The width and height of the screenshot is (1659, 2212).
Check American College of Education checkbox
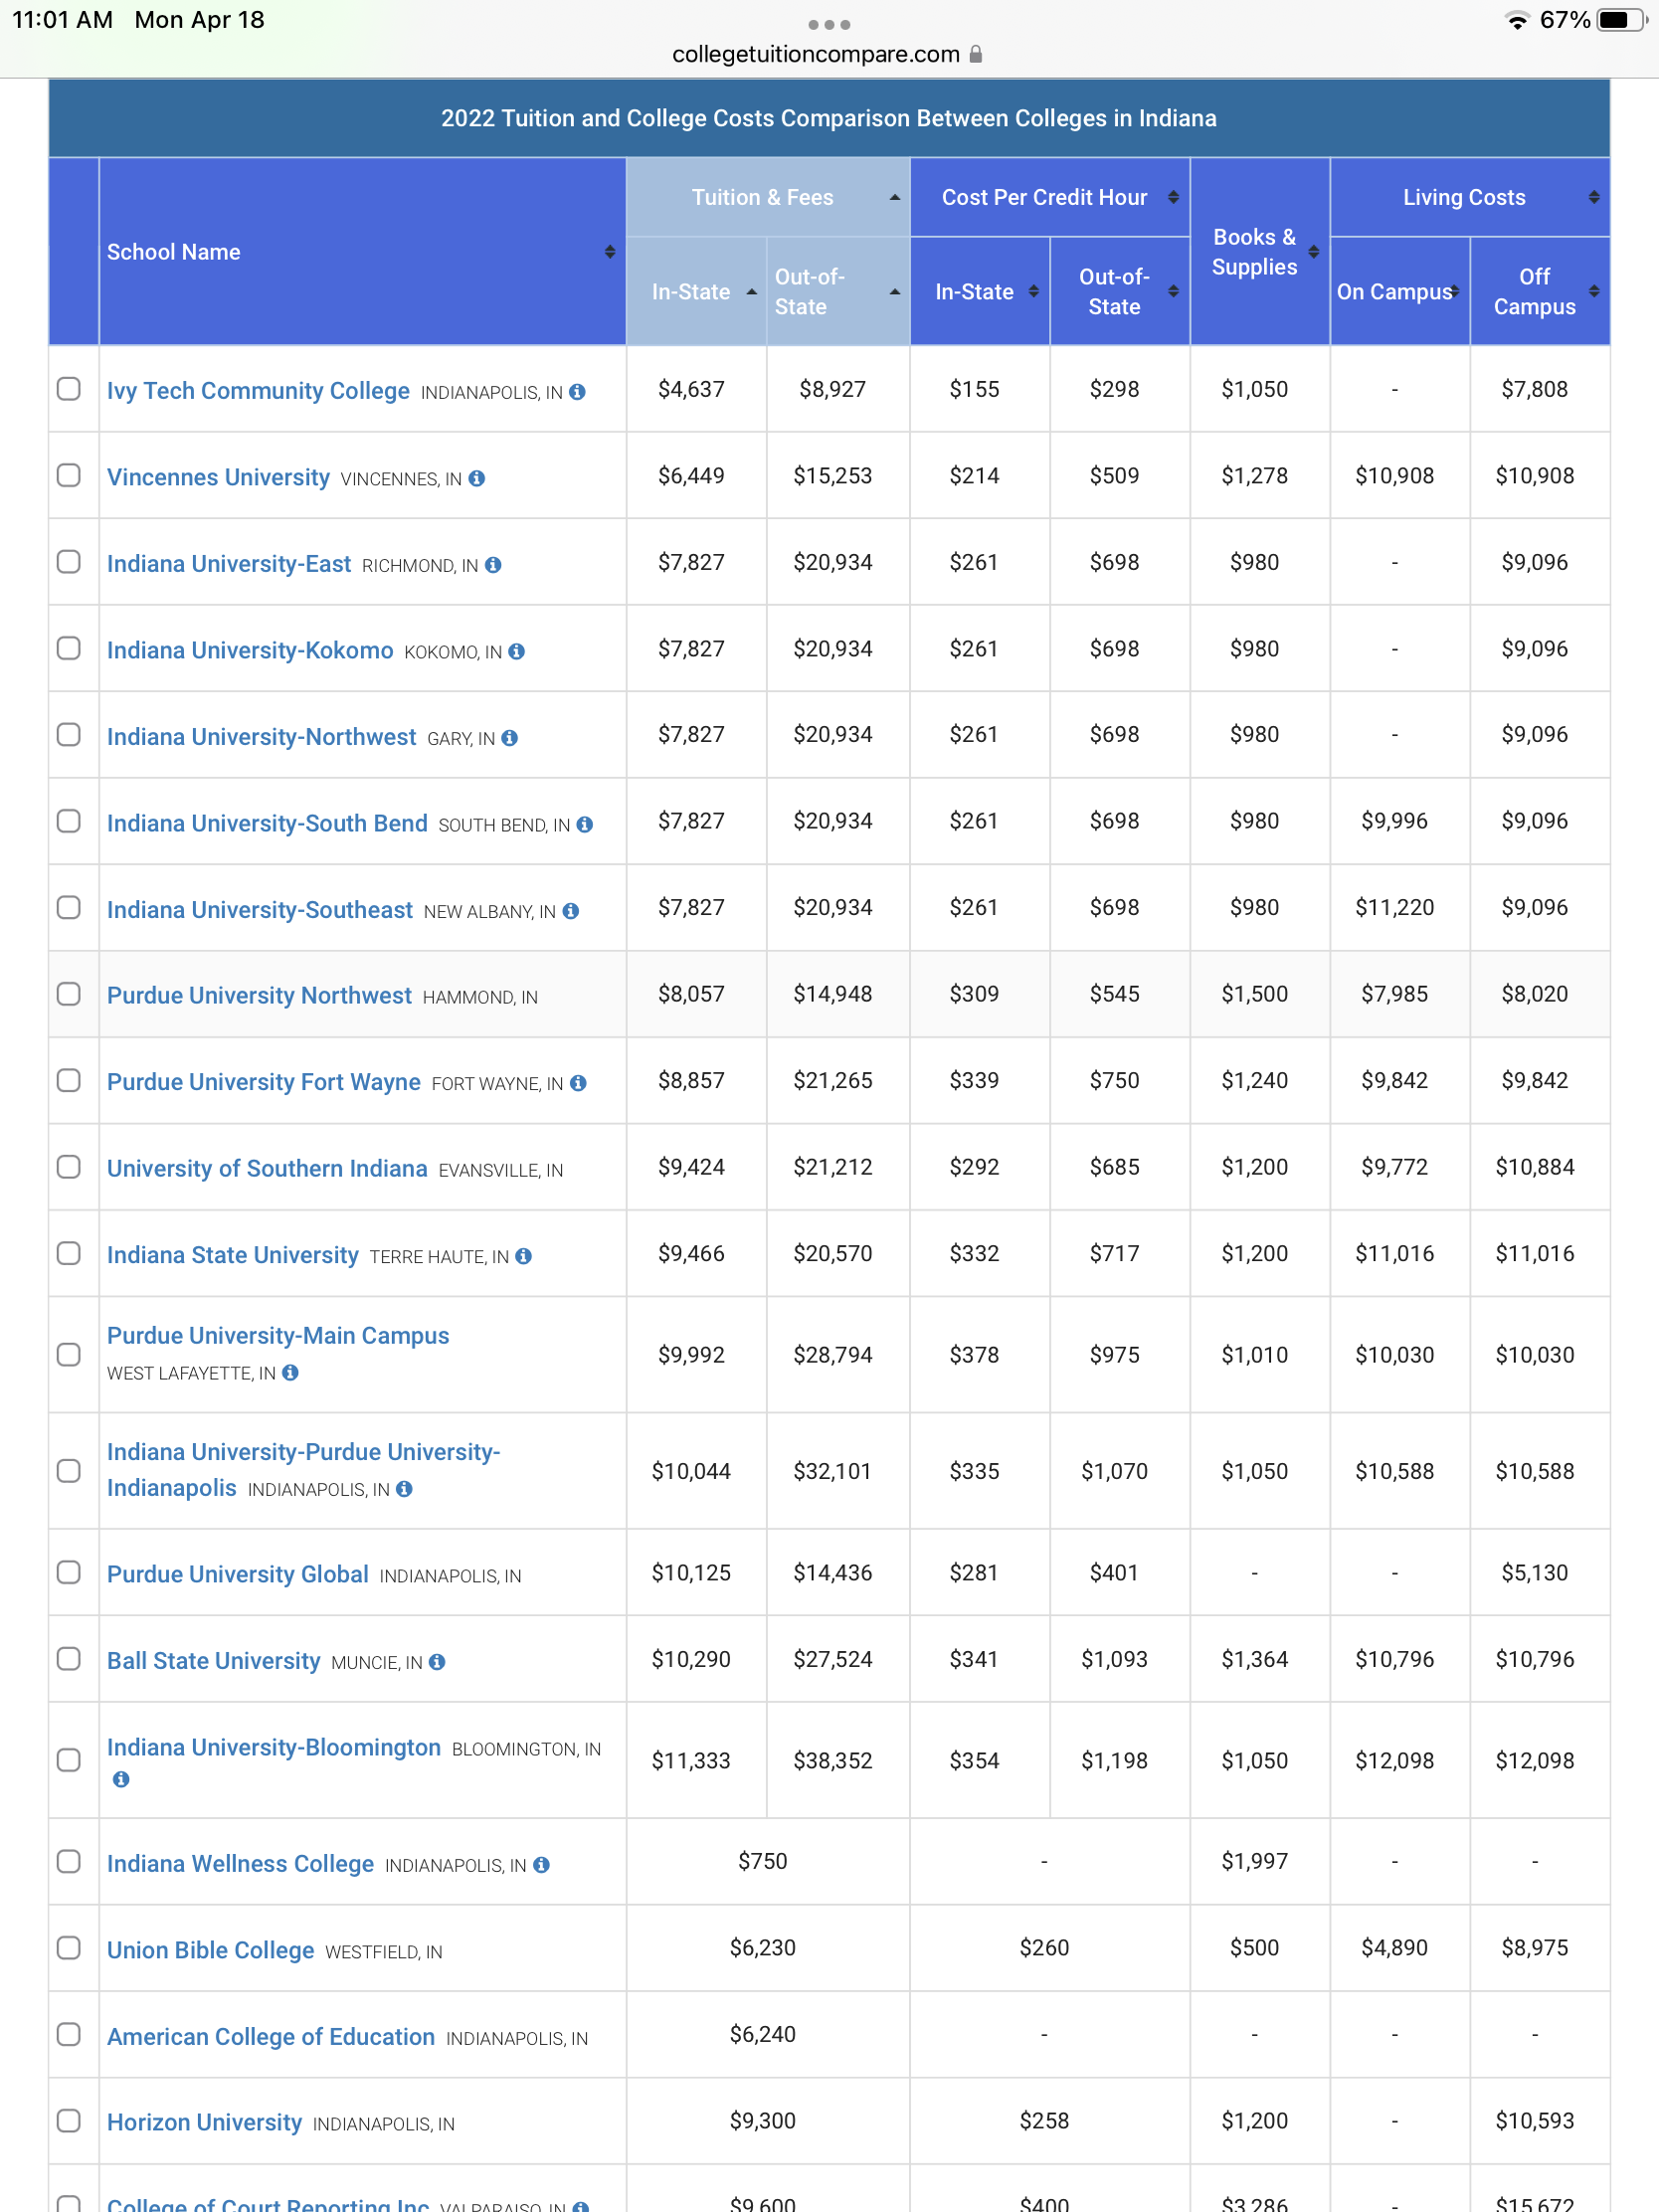point(69,2034)
